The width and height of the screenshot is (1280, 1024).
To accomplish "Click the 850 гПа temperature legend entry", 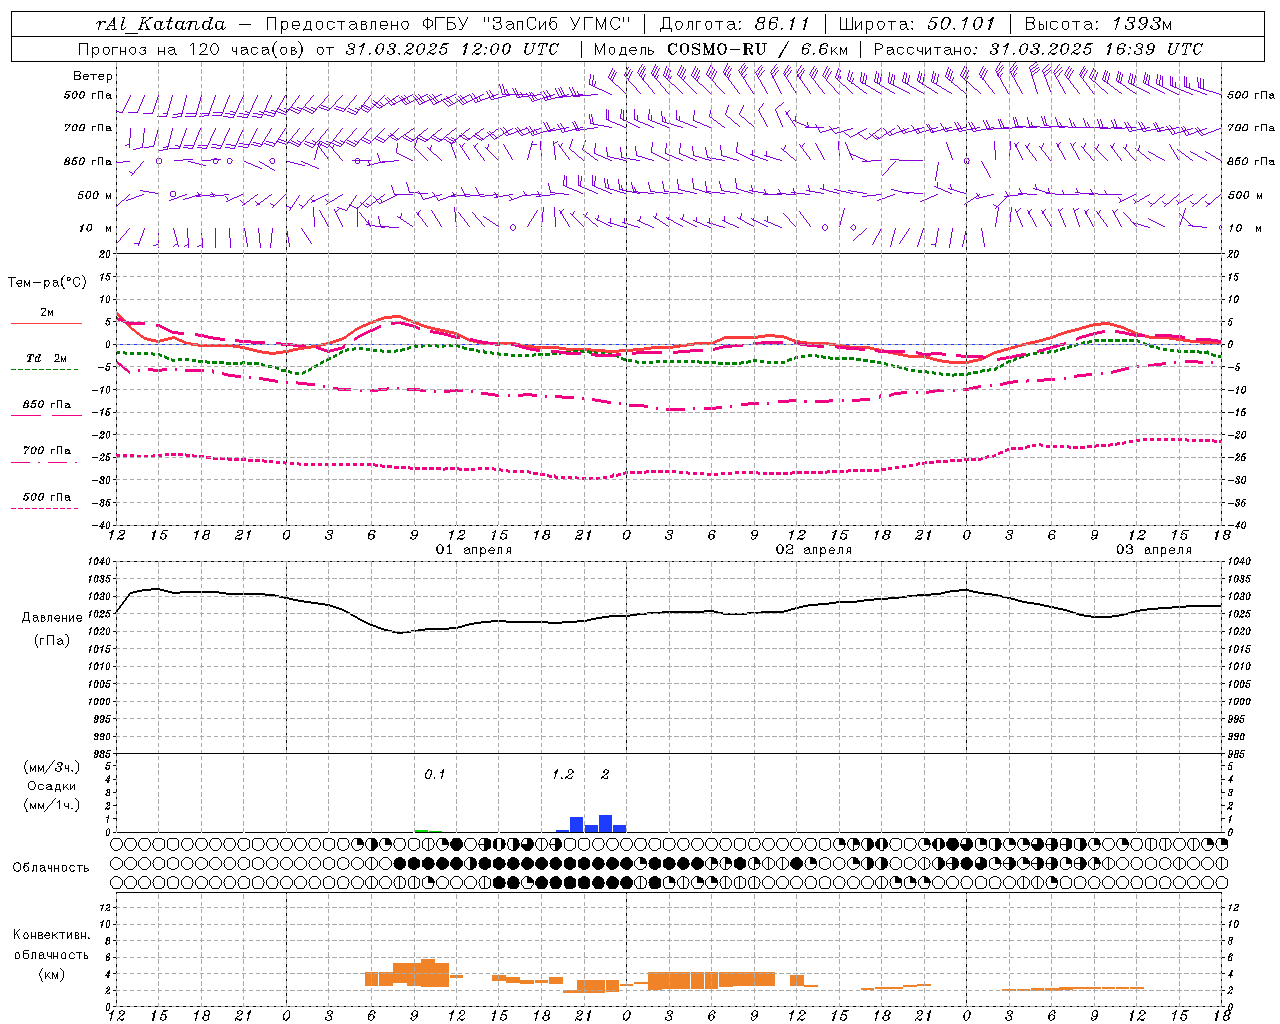I will (47, 409).
